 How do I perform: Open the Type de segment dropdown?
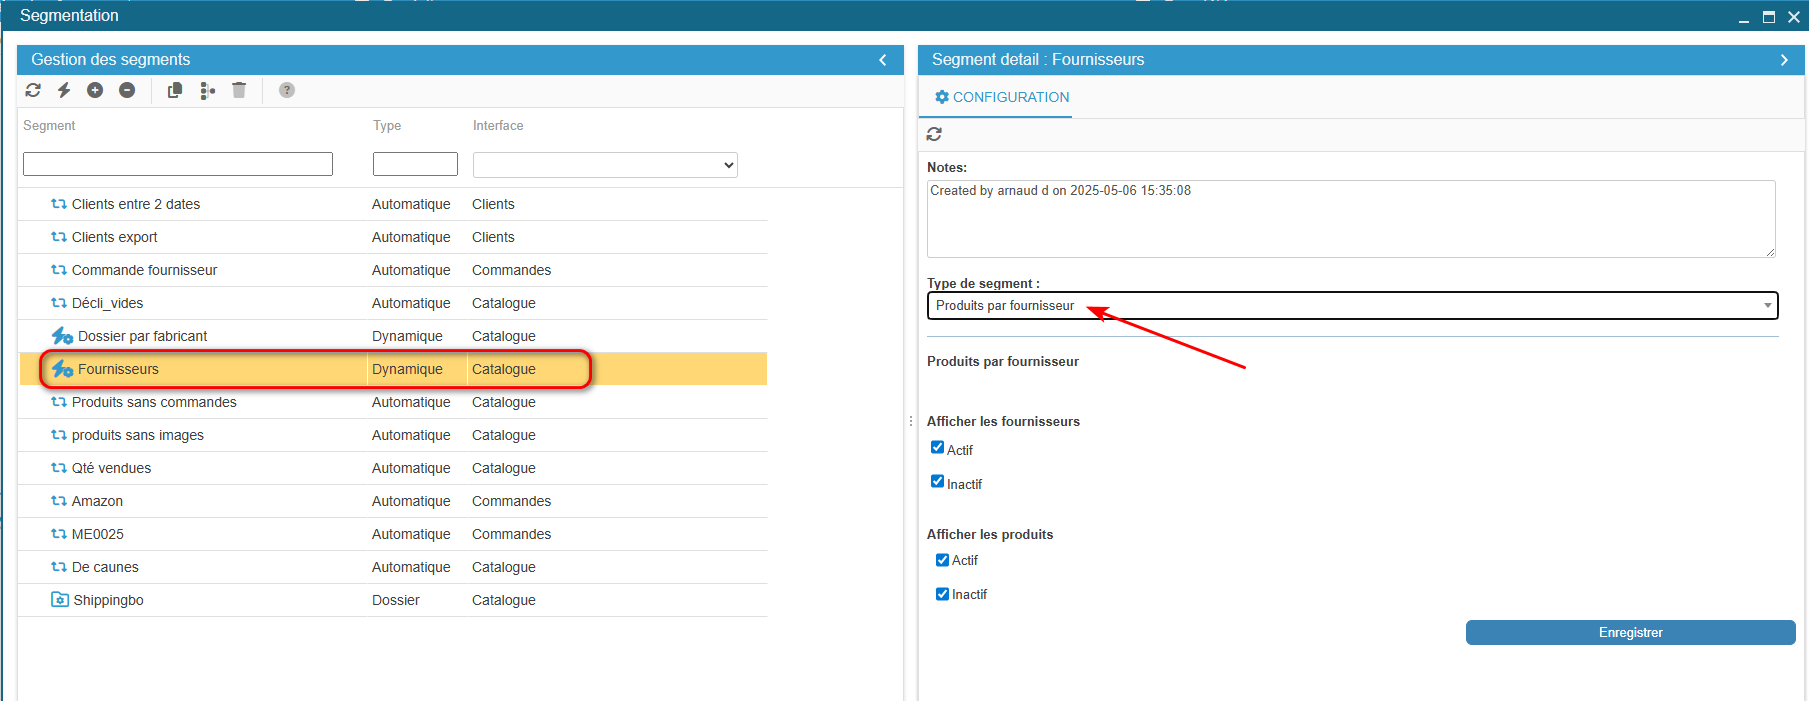[x=1352, y=306]
